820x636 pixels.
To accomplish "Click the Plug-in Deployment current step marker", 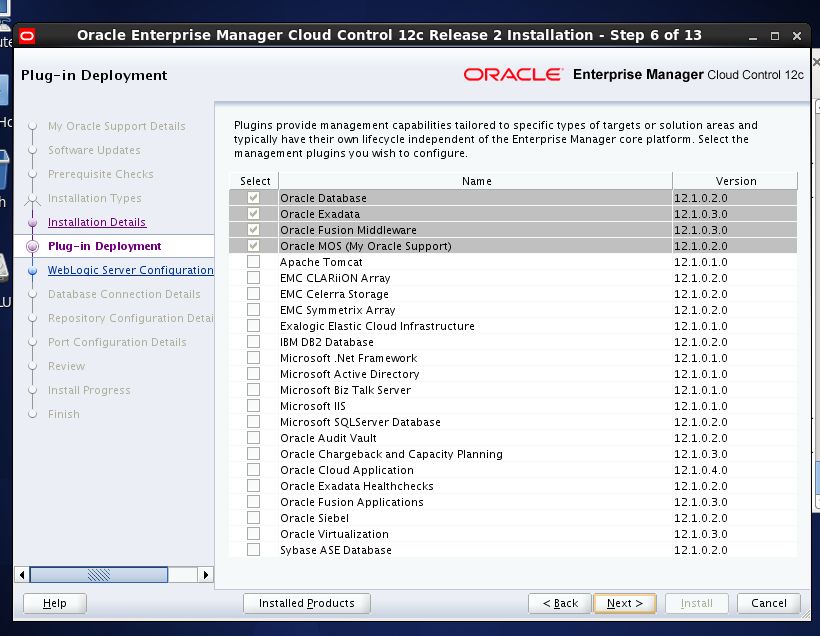I will pyautogui.click(x=33, y=246).
